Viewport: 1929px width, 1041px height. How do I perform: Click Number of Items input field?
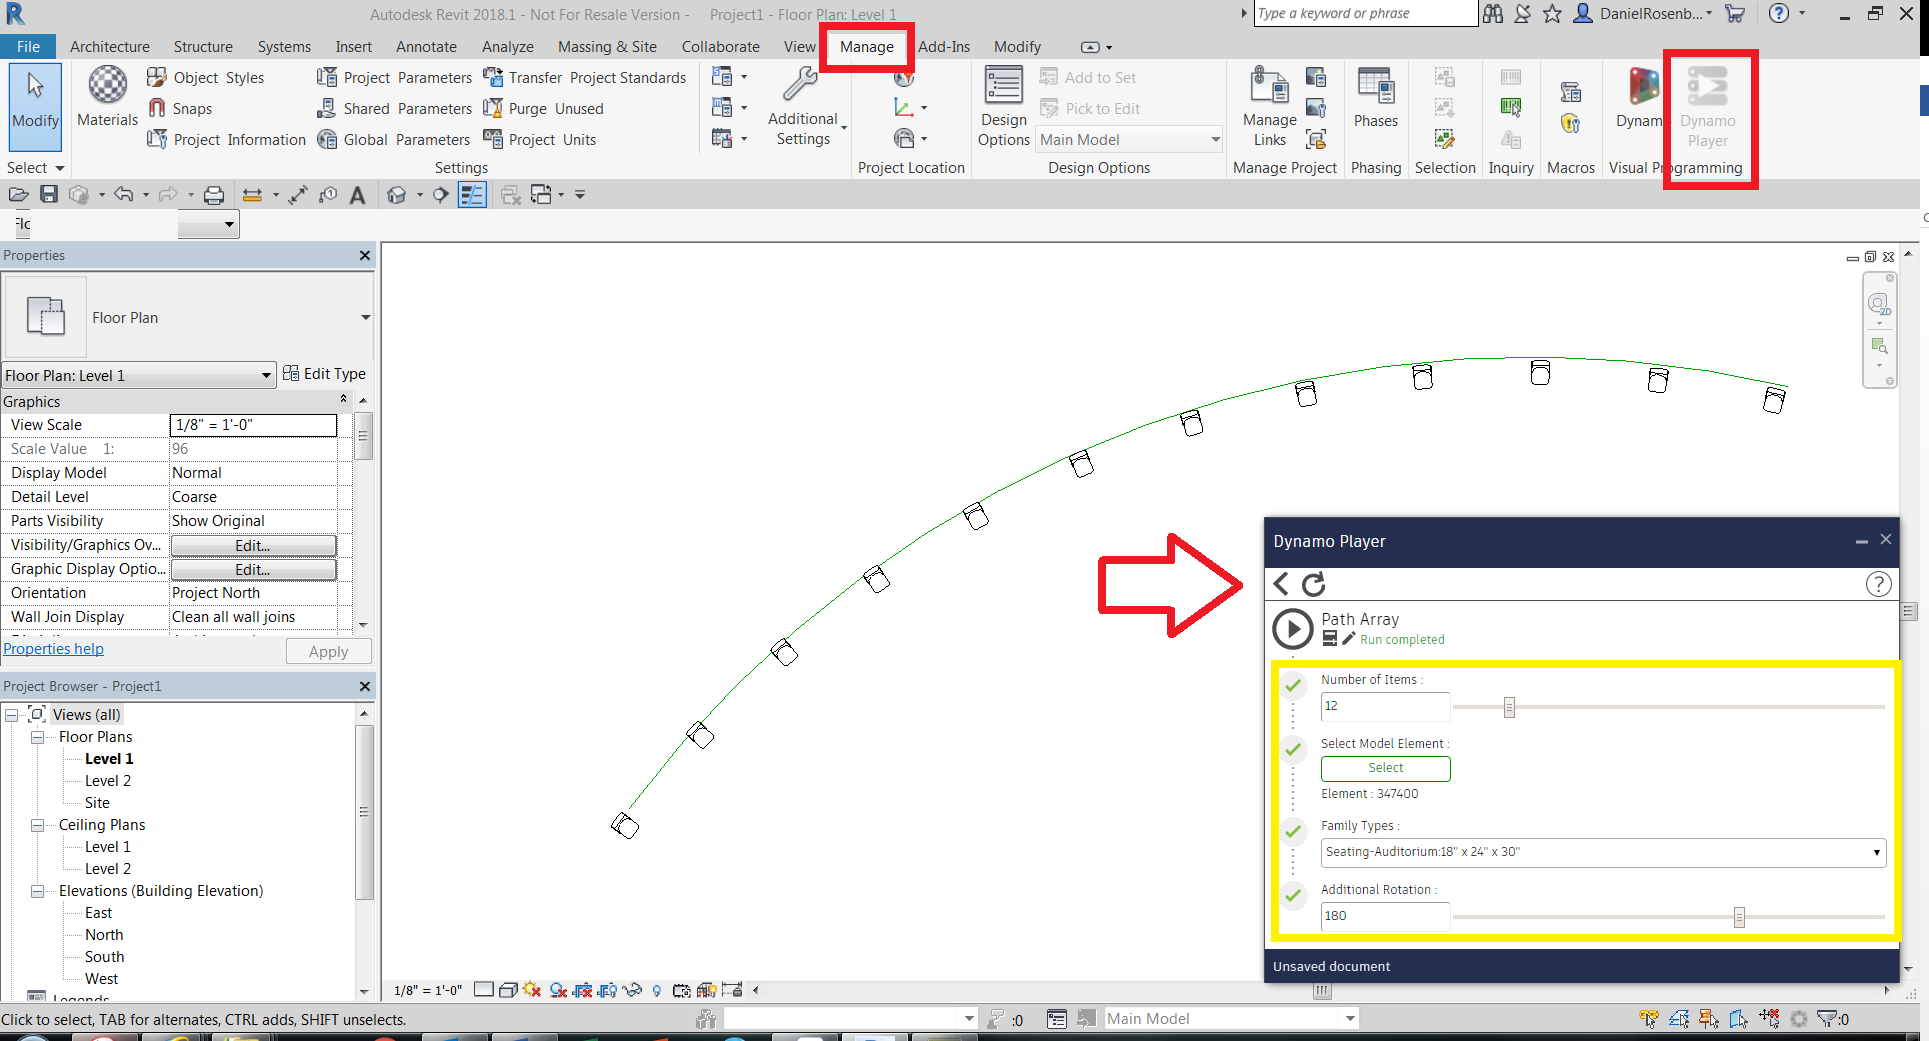point(1385,706)
